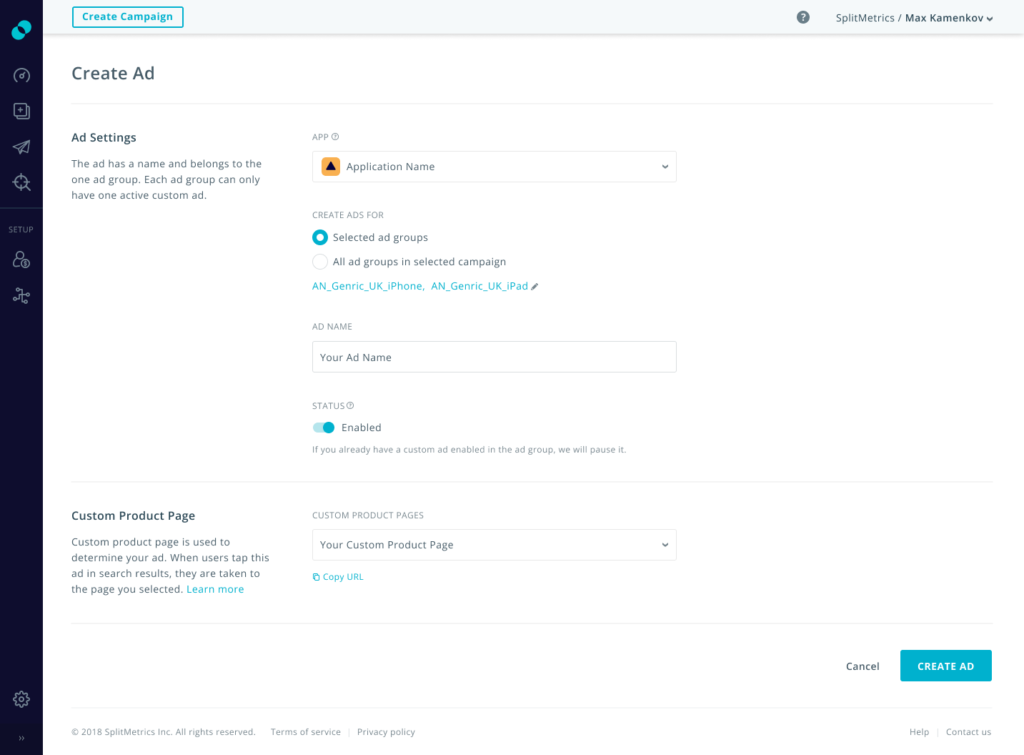Open the Privacy policy page
The image size is (1024, 755).
click(386, 731)
